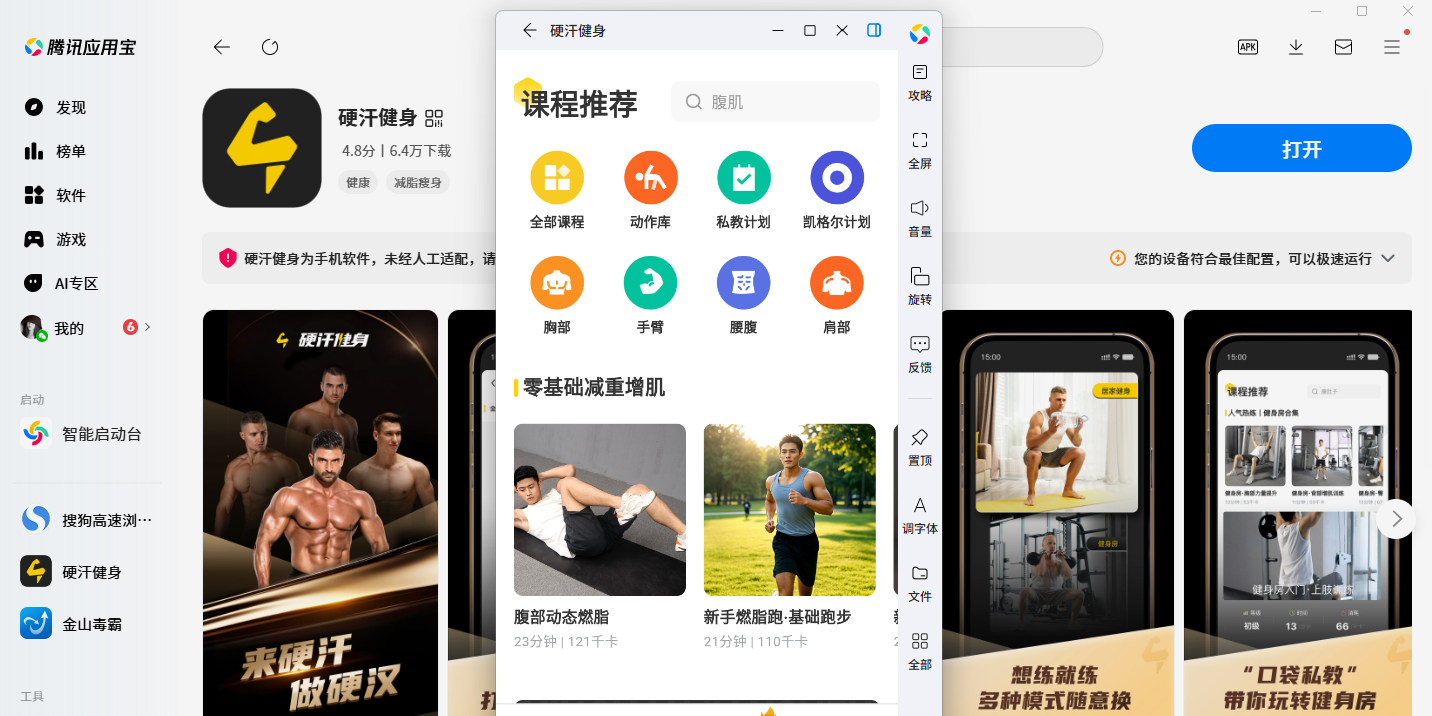The height and width of the screenshot is (716, 1432).
Task: Click 健康 tag
Action: (358, 182)
